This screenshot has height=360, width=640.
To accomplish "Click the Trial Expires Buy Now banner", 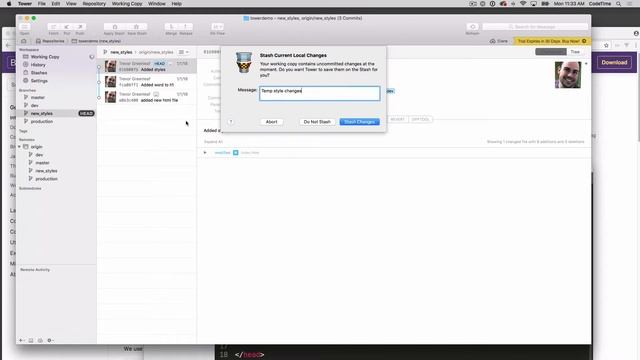I will pyautogui.click(x=551, y=41).
